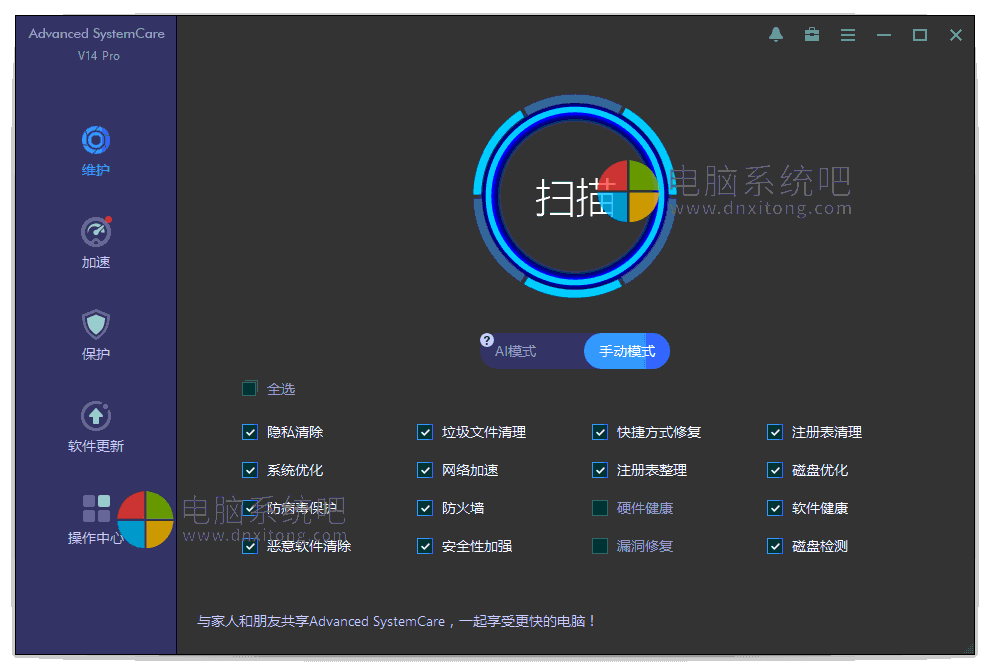
Task: Open the hamburger options menu
Action: point(848,35)
